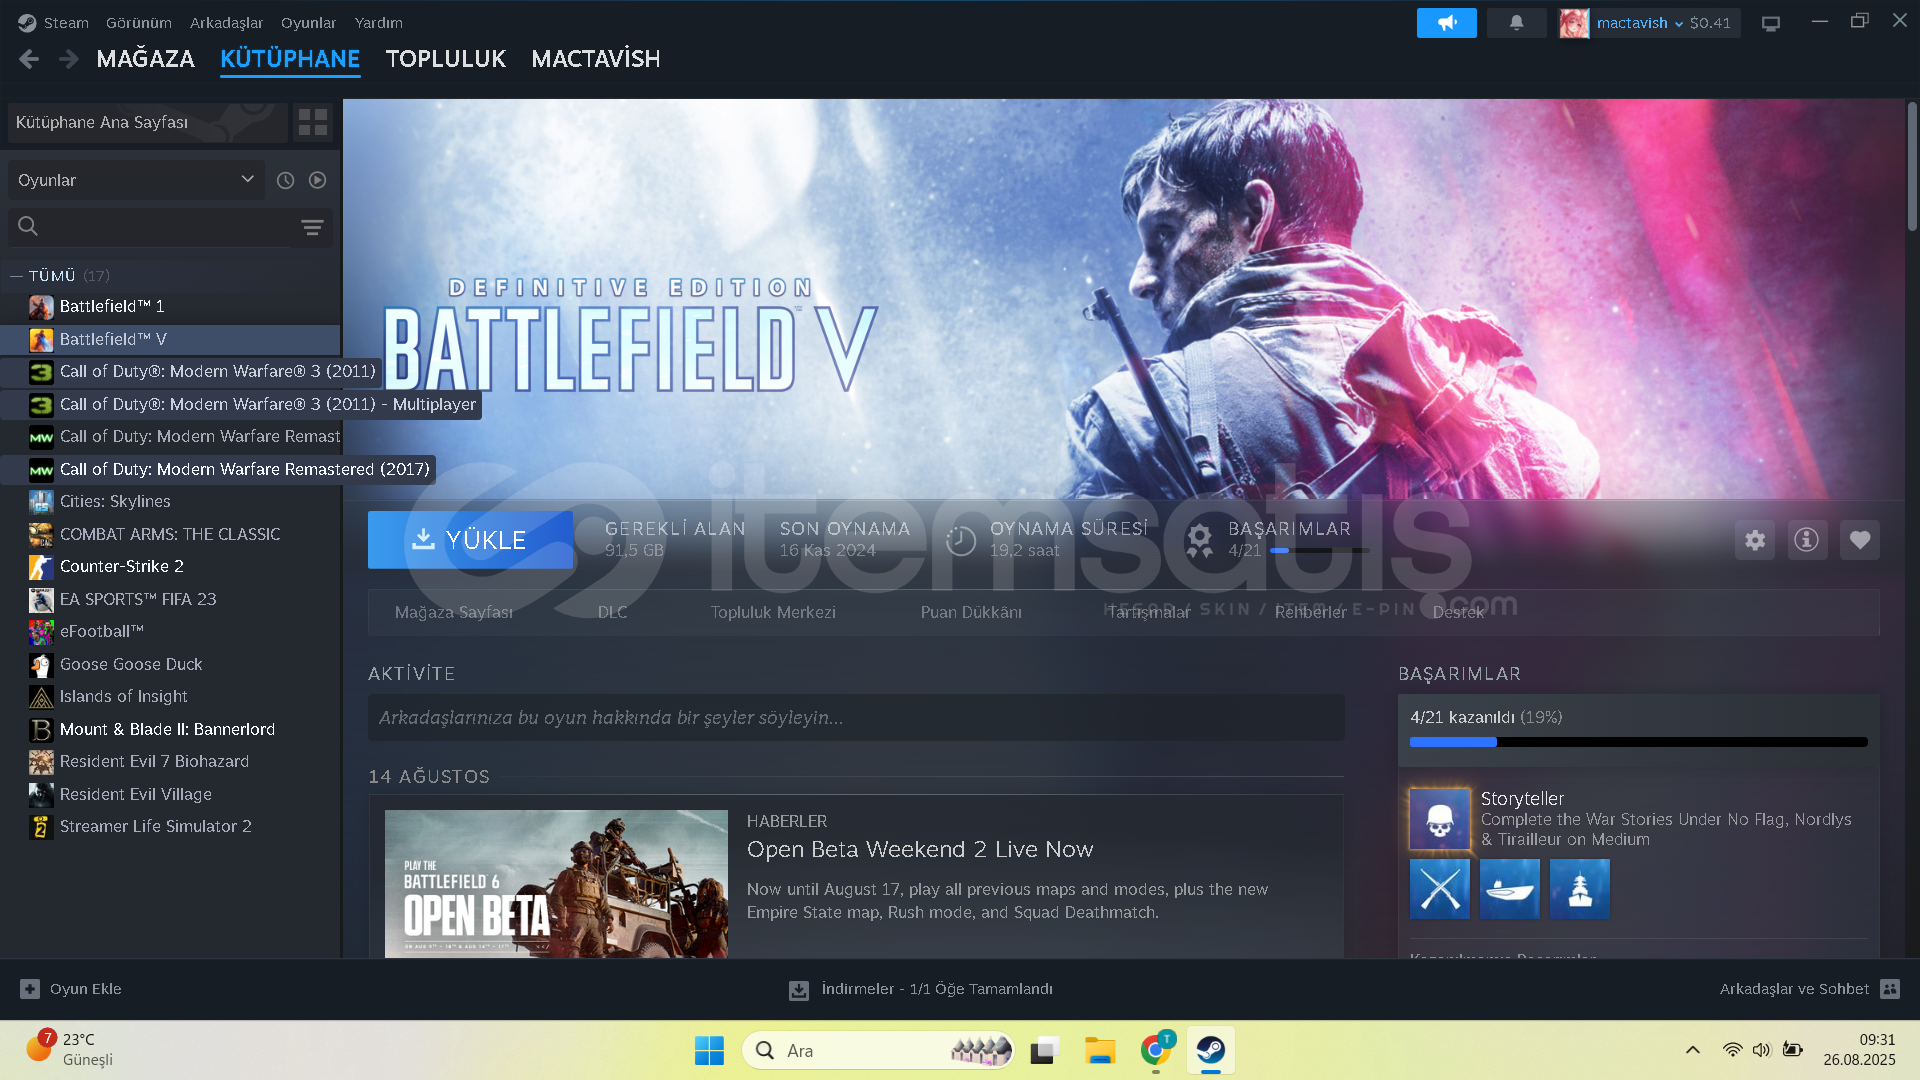1920x1080 pixels.
Task: Open the notifications bell
Action: [1516, 23]
